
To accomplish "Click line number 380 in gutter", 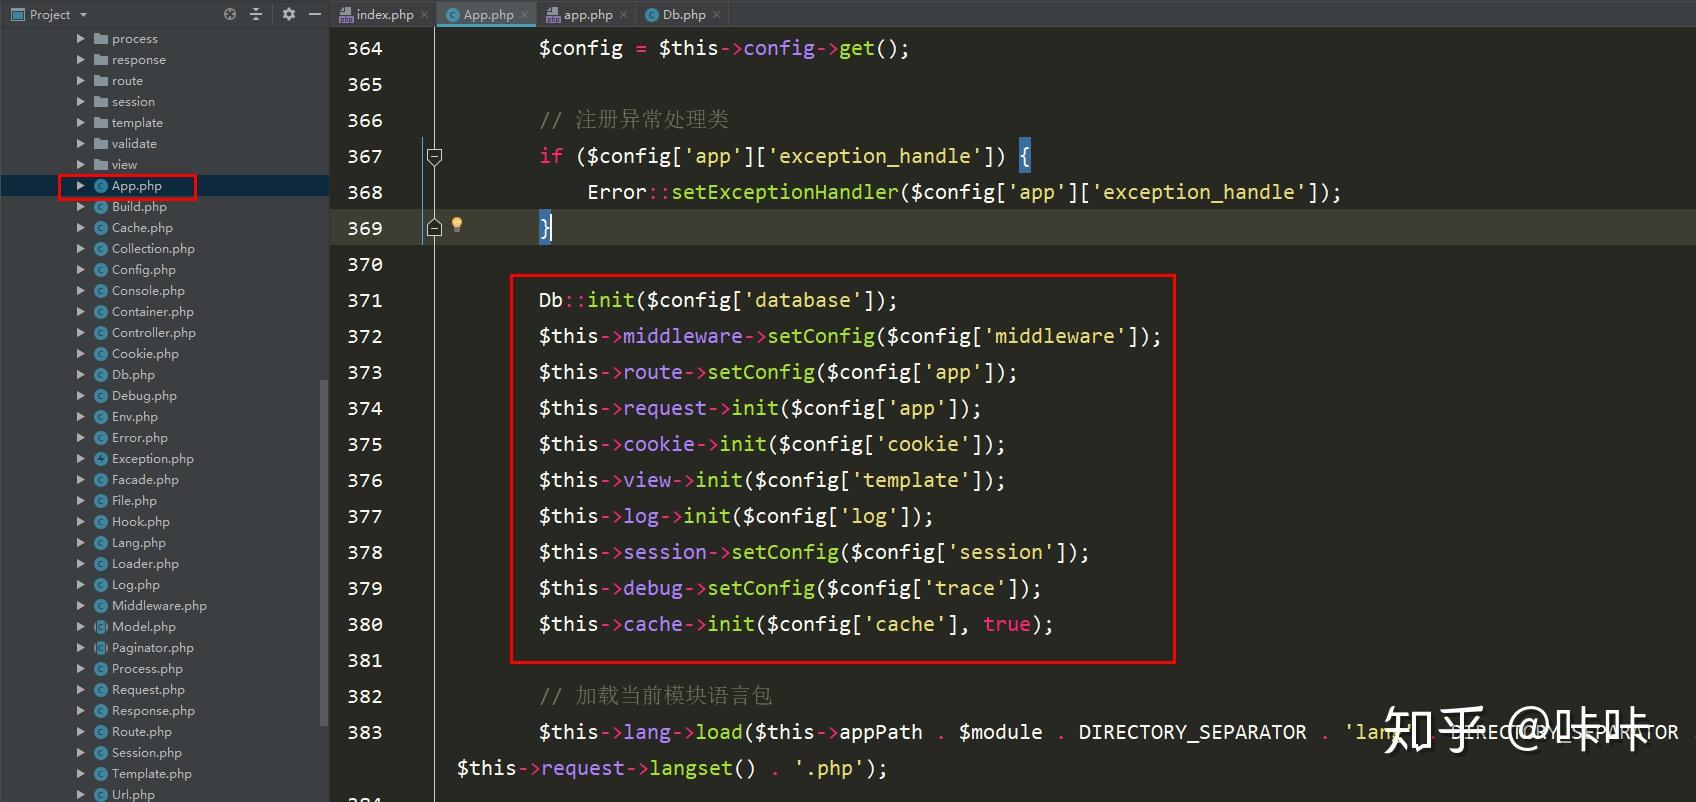I will coord(365,624).
